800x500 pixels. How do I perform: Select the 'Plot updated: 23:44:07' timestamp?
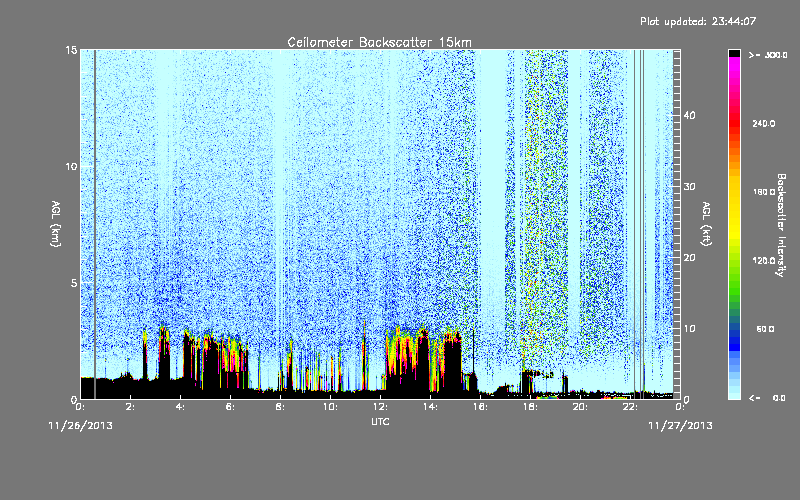[697, 21]
